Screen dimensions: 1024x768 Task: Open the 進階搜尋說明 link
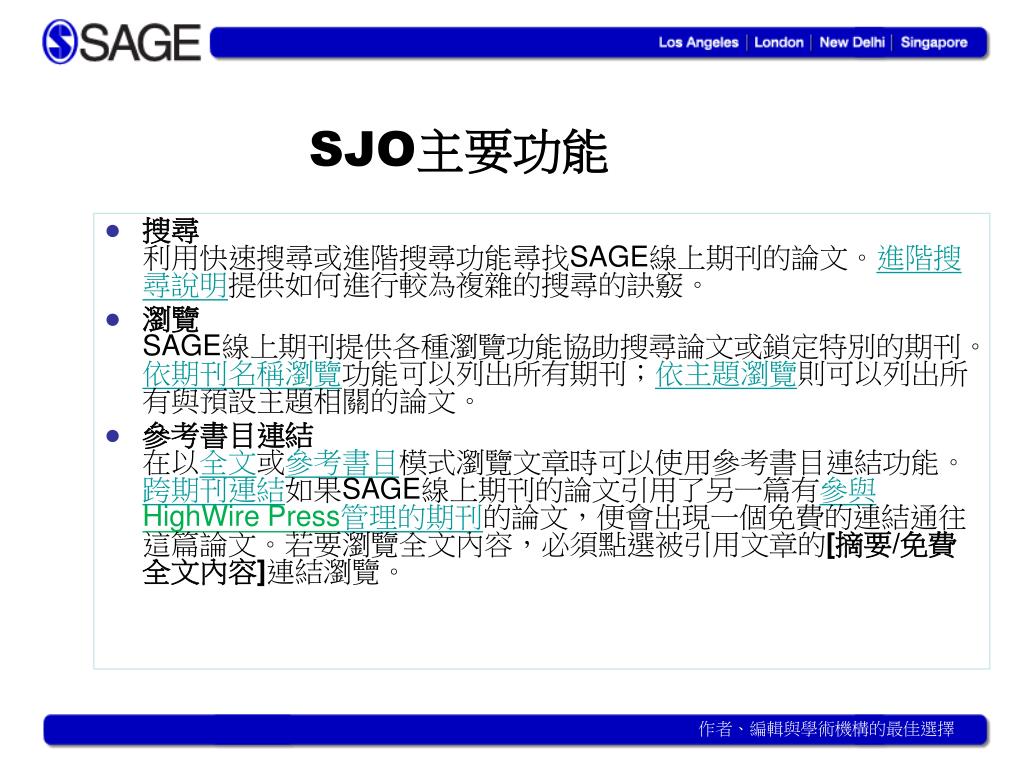919,258
